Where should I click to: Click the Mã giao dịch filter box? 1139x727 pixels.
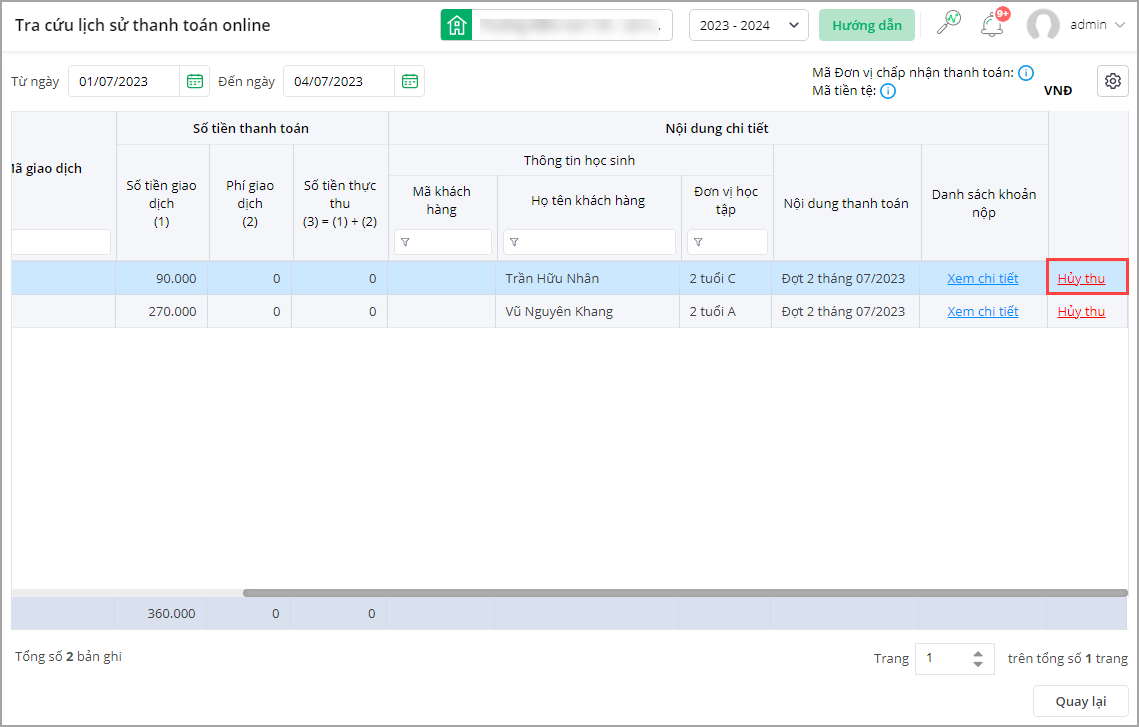pyautogui.click(x=61, y=242)
